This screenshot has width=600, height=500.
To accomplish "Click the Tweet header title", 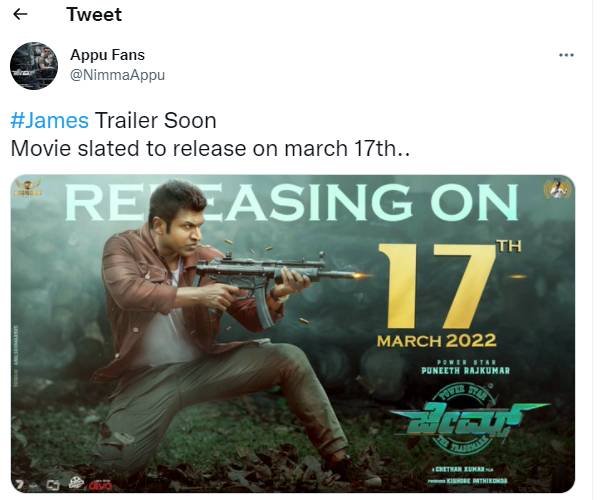I will click(95, 15).
